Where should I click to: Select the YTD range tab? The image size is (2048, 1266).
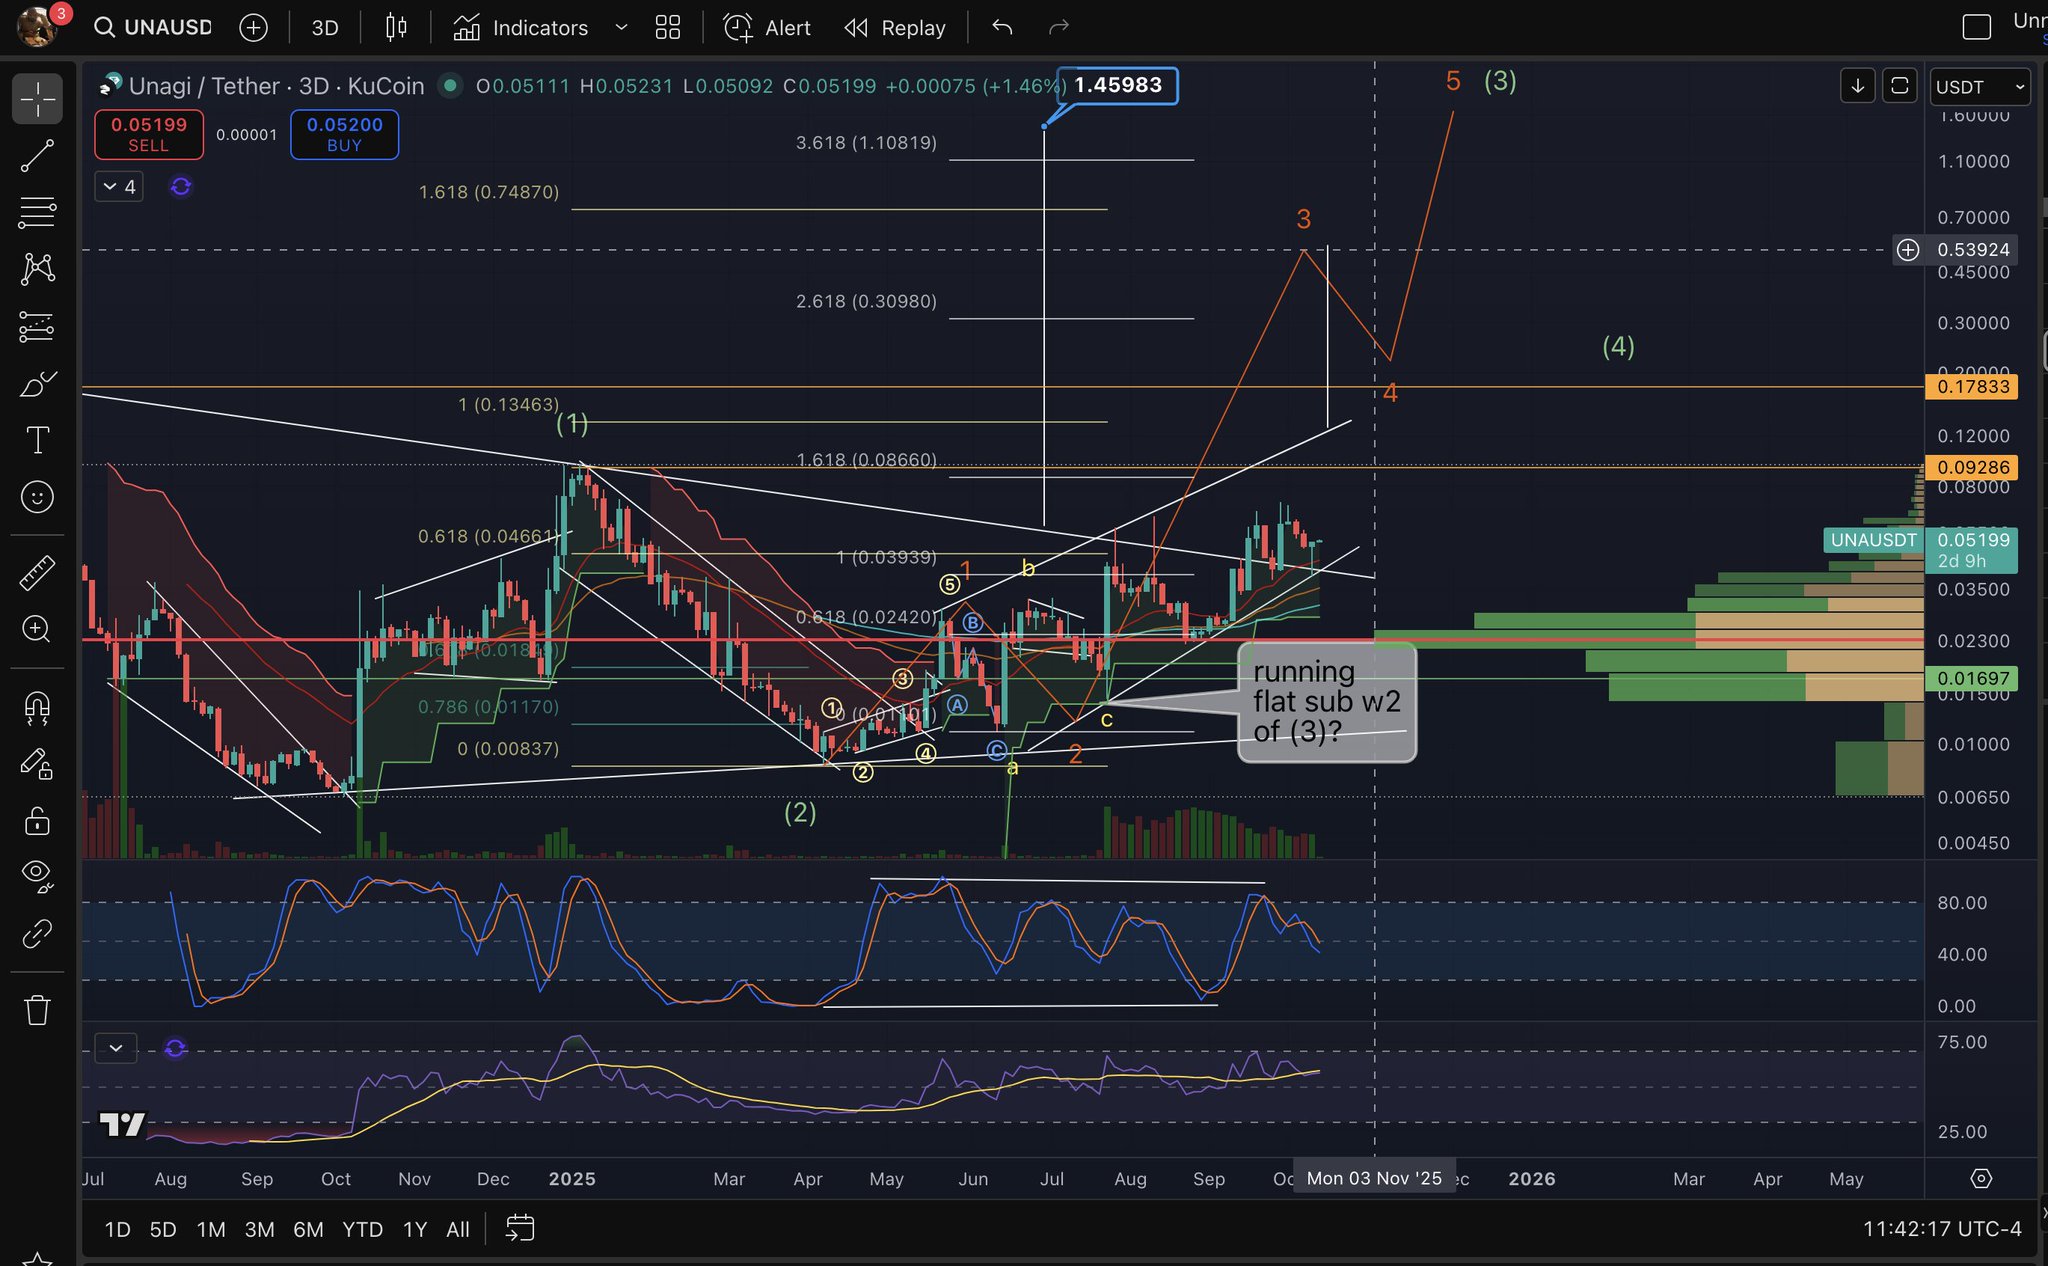[362, 1229]
